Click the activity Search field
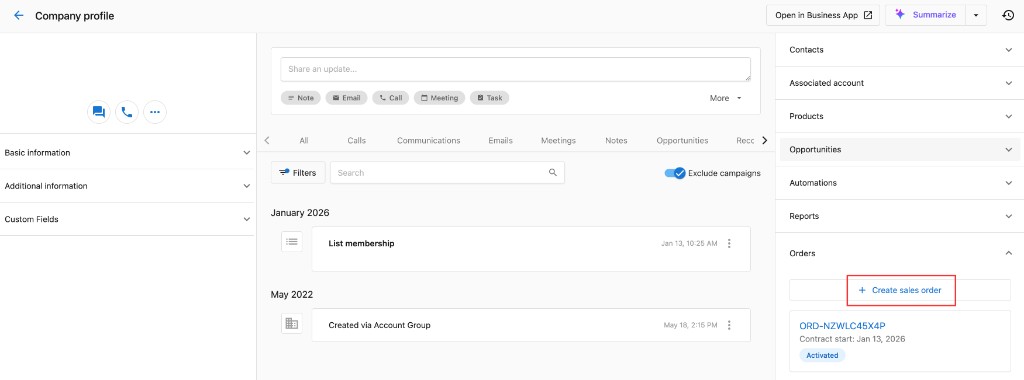This screenshot has height=380, width=1024. [447, 173]
